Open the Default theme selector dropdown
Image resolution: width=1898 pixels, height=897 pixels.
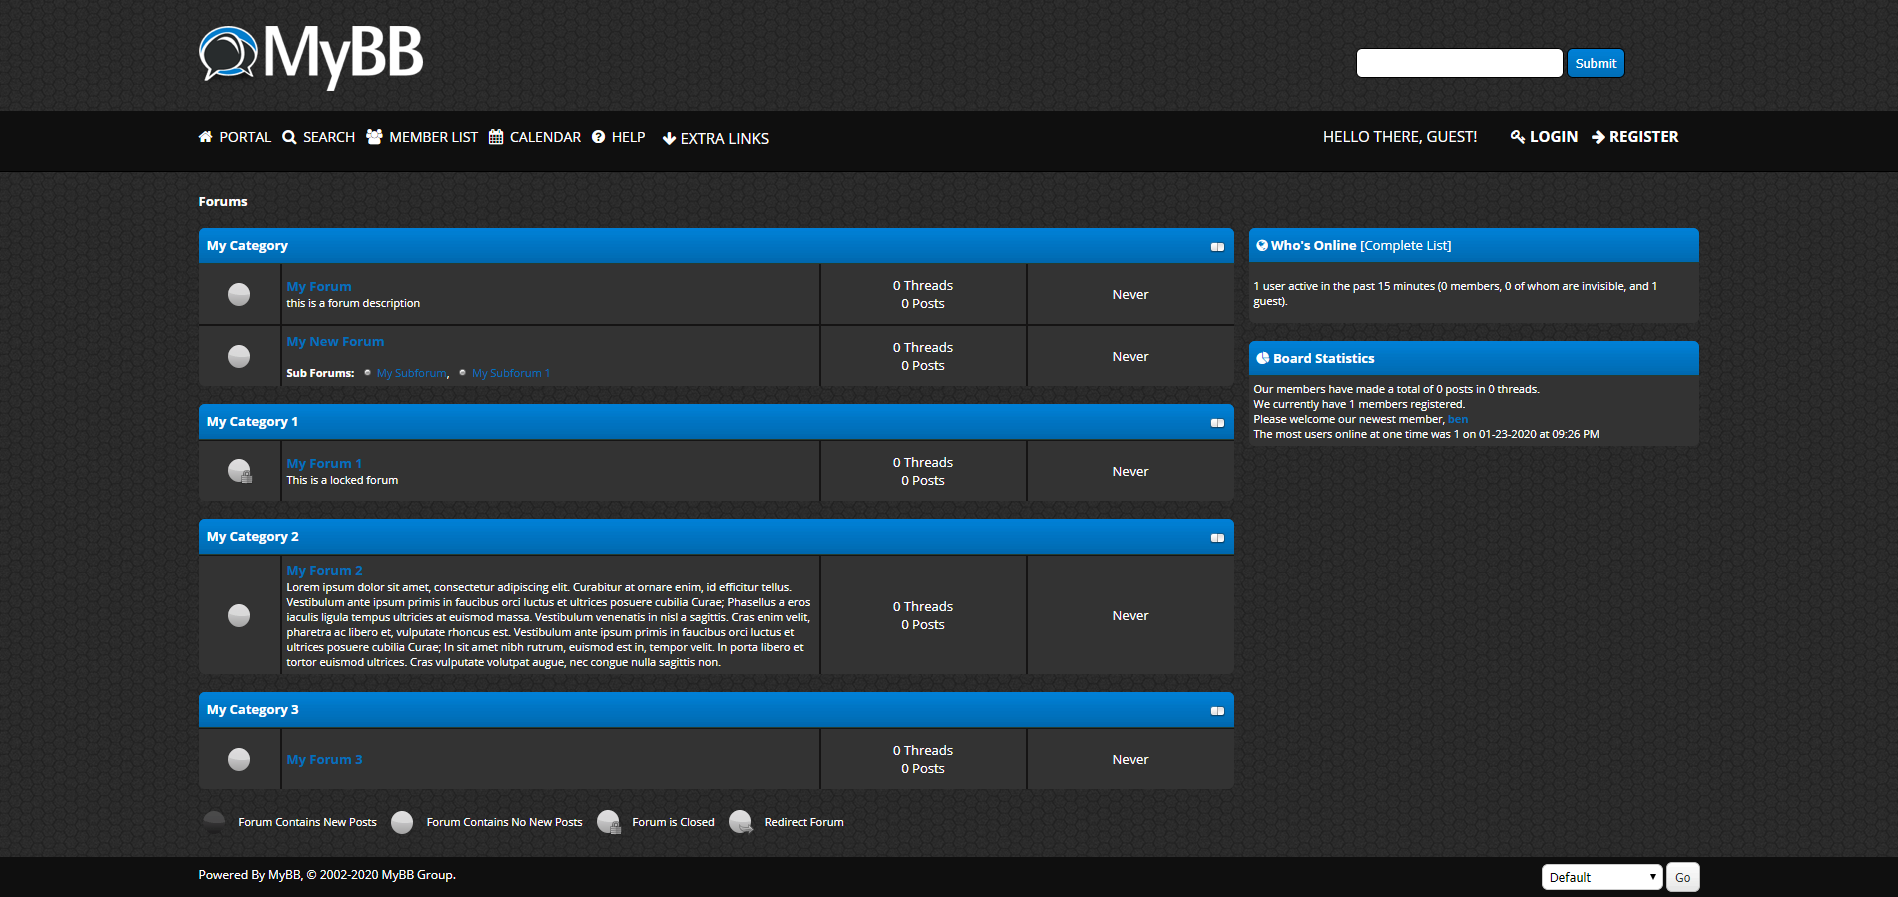[x=1601, y=877]
